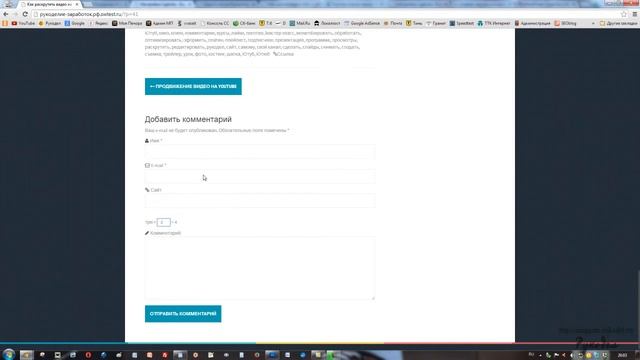The image size is (640, 360).
Task: Show bookmarks overflow chevron
Action: click(593, 23)
